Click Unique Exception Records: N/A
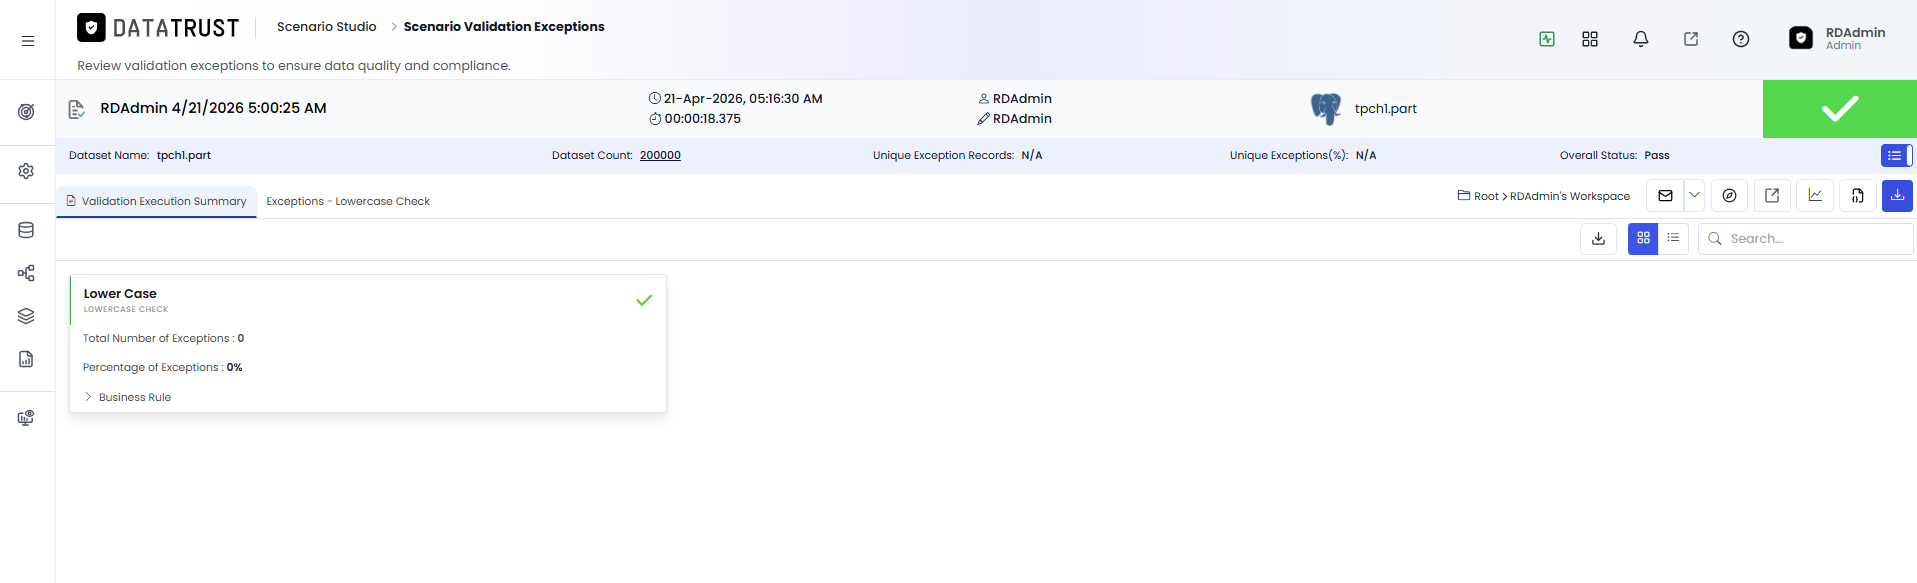 point(958,155)
